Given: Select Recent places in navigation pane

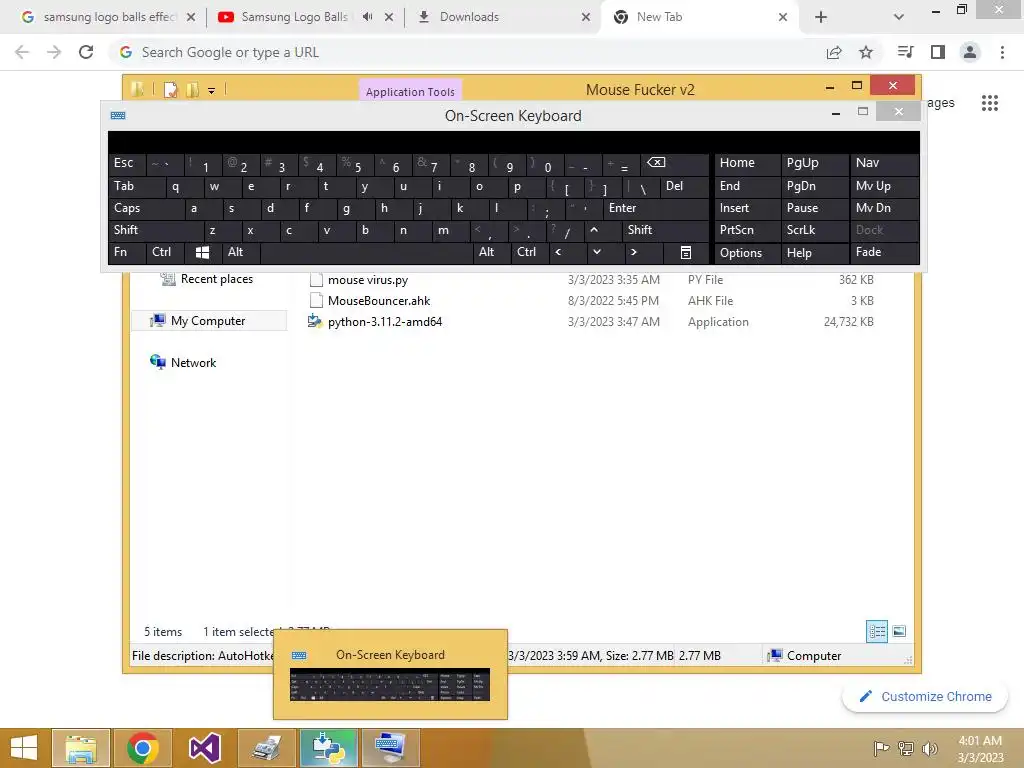Looking at the screenshot, I should tap(206, 279).
